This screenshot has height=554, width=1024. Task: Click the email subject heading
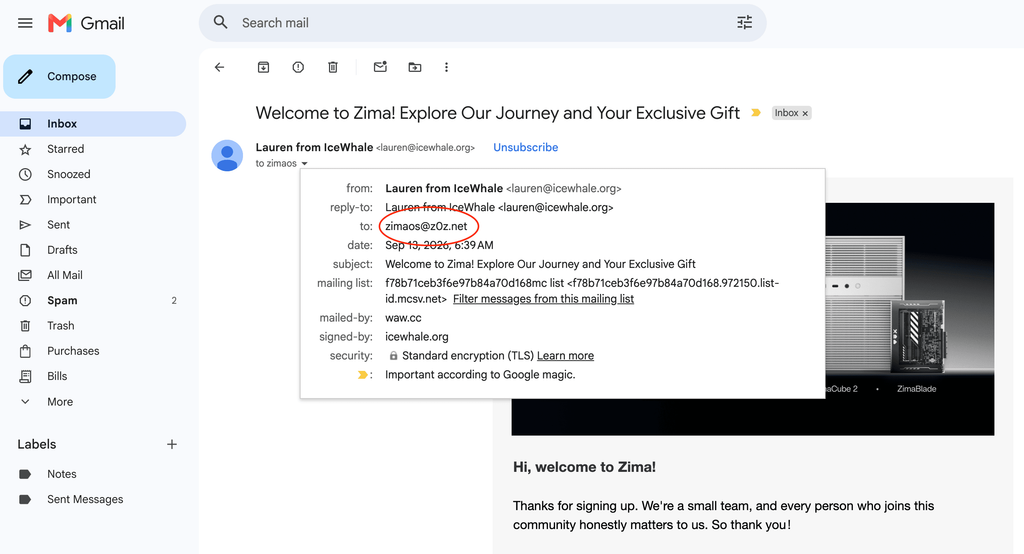[x=498, y=113]
